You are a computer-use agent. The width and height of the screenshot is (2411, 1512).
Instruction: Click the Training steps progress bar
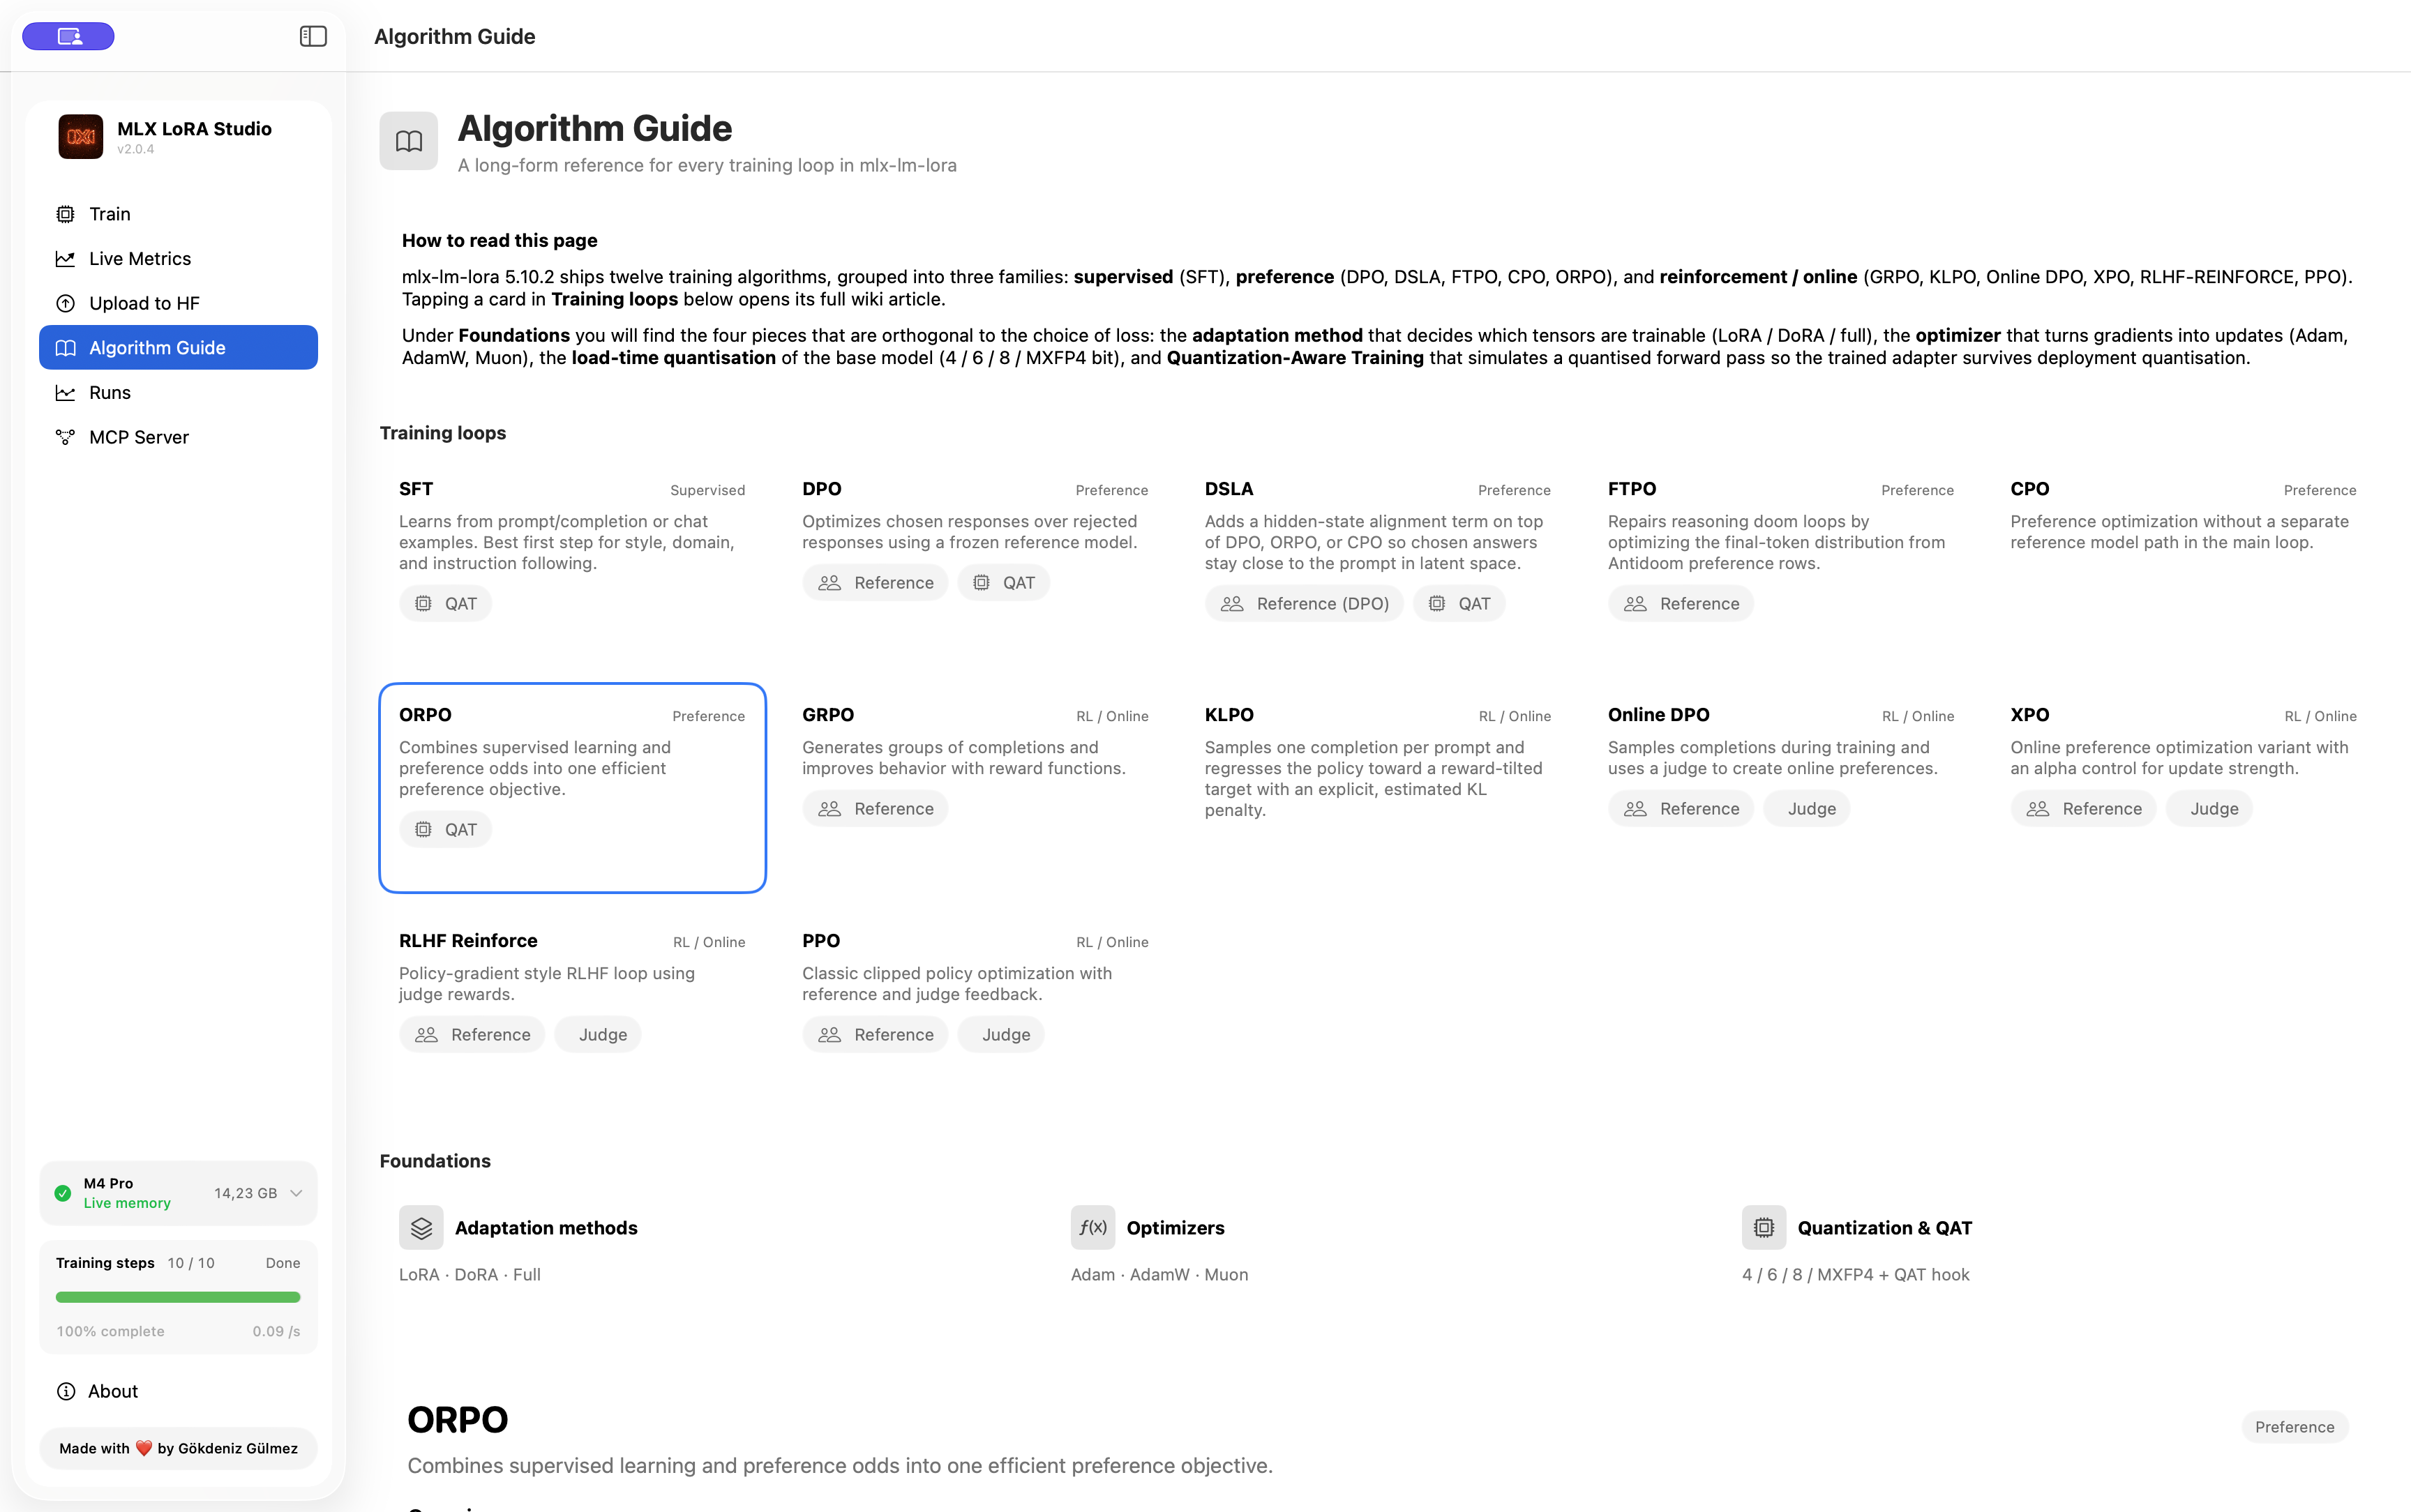pos(178,1297)
